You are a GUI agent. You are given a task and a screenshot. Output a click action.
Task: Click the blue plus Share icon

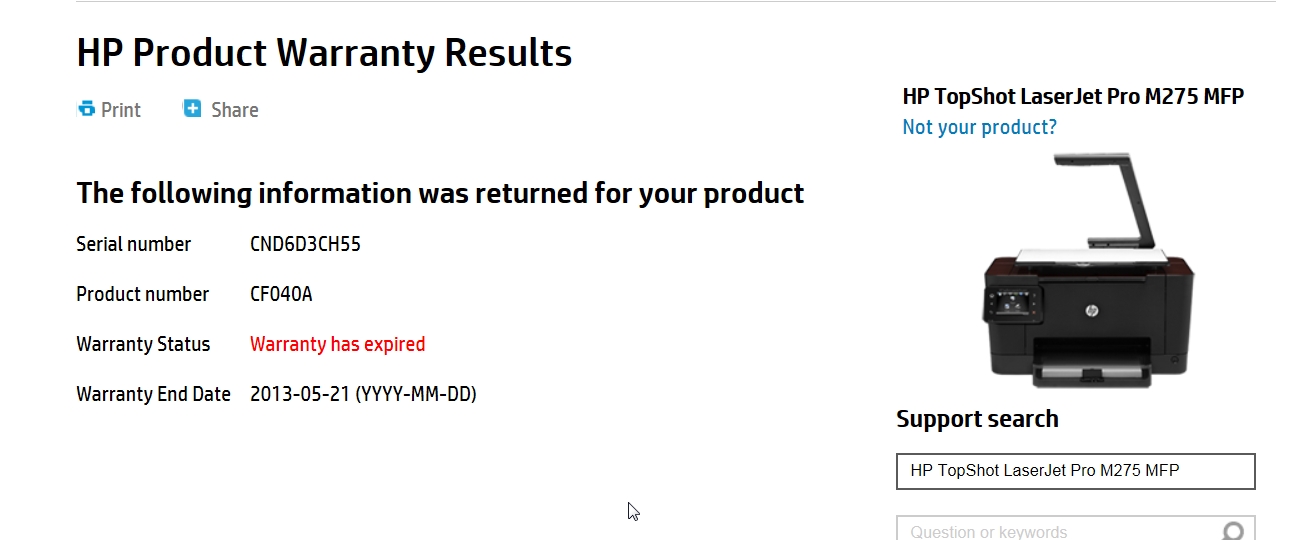(x=192, y=109)
